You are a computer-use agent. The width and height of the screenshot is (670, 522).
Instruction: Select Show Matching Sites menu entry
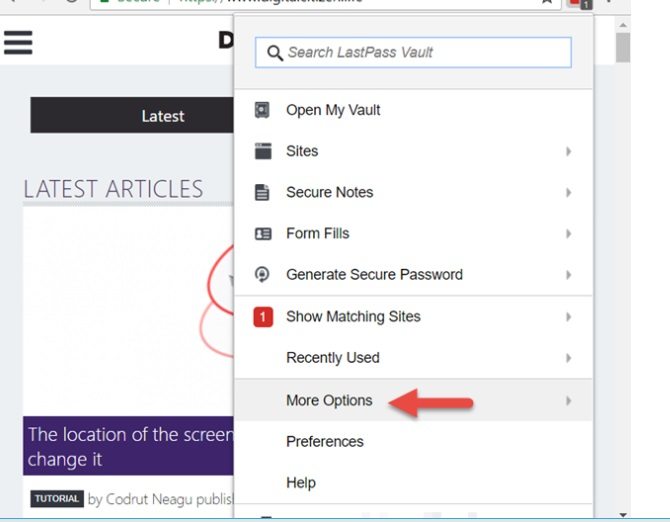click(413, 317)
